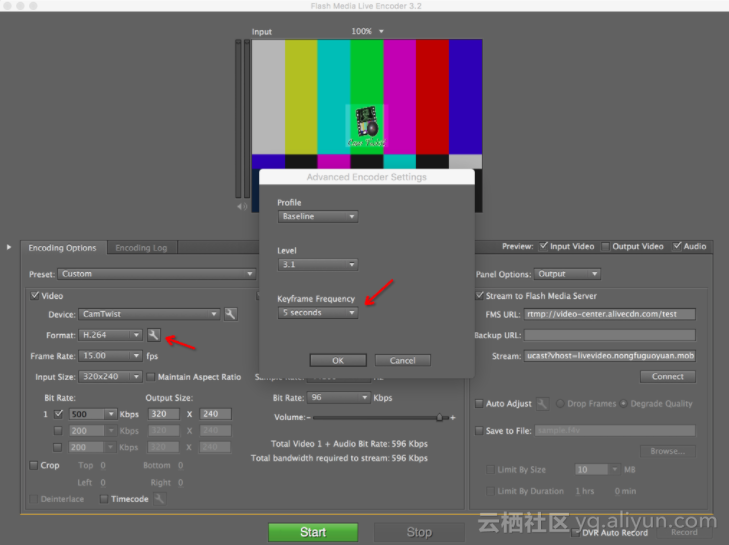Open Keyframe Frequency 5 seconds dropdown

[x=318, y=312]
